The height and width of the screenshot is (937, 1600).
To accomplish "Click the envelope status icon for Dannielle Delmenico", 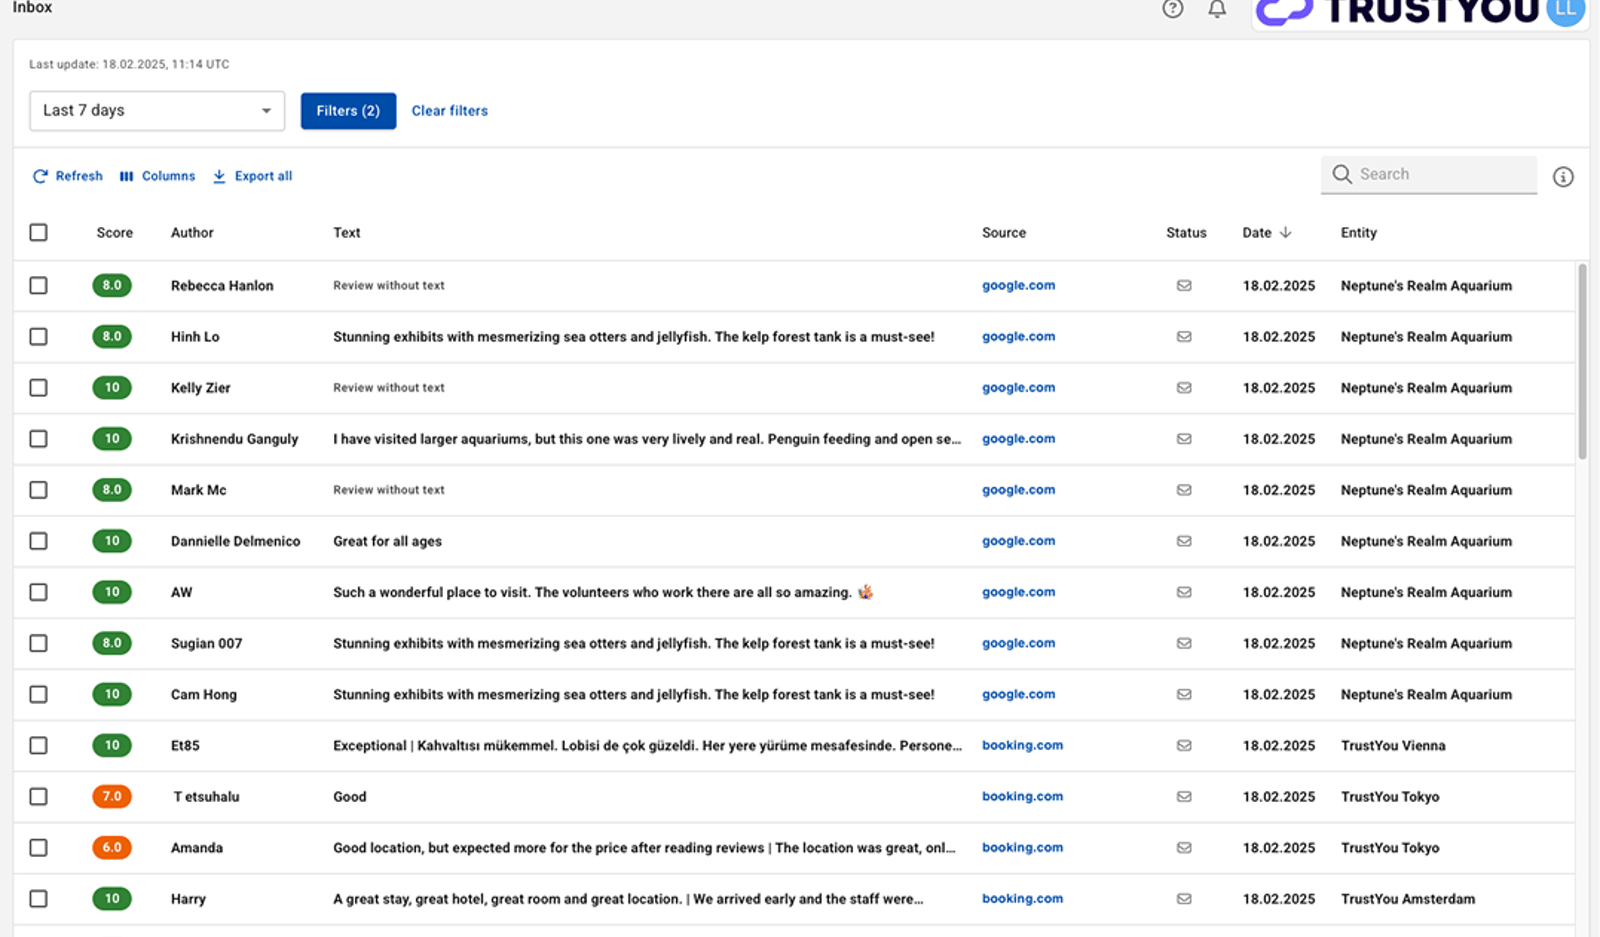I will click(1184, 541).
